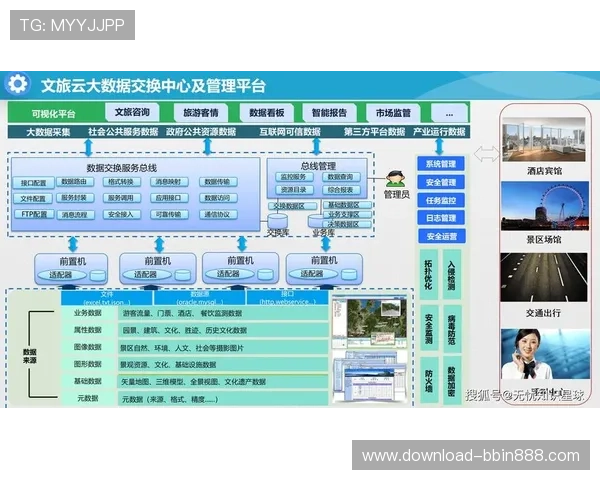Click the 属性数据 row label
Screen dimensions: 600x480
tap(88, 330)
